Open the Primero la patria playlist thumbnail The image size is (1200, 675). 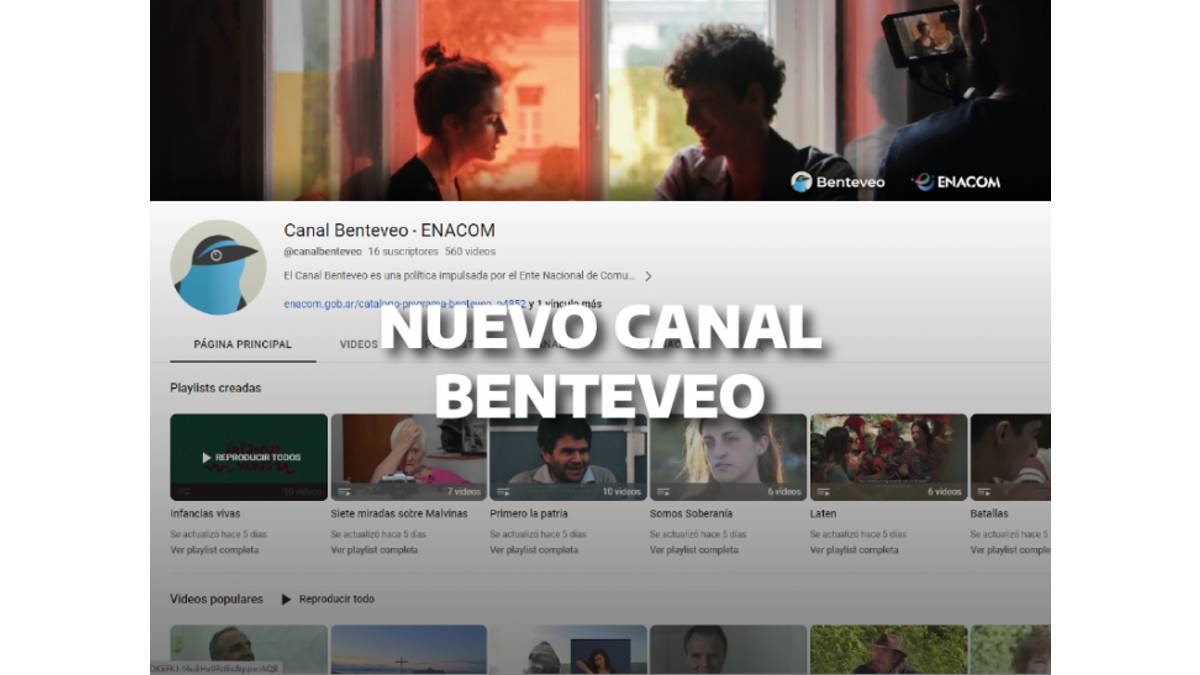tap(568, 457)
